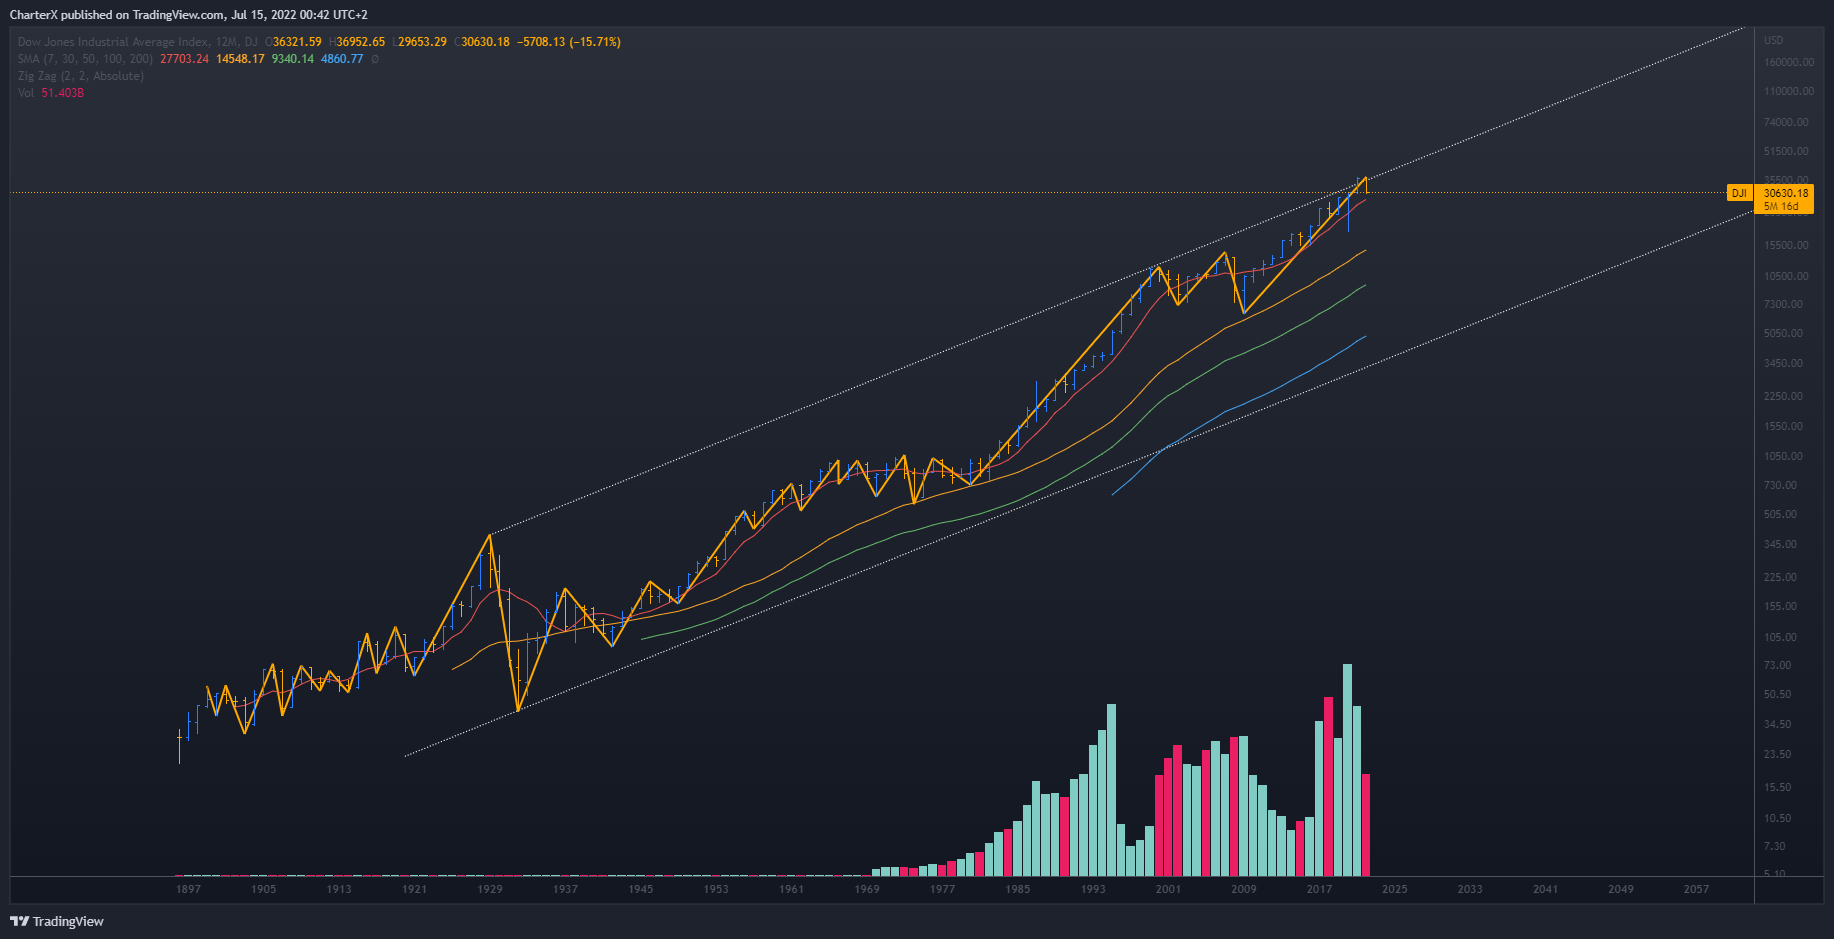Image resolution: width=1834 pixels, height=939 pixels.
Task: Click the green SMA value 9340.14
Action: [x=293, y=59]
